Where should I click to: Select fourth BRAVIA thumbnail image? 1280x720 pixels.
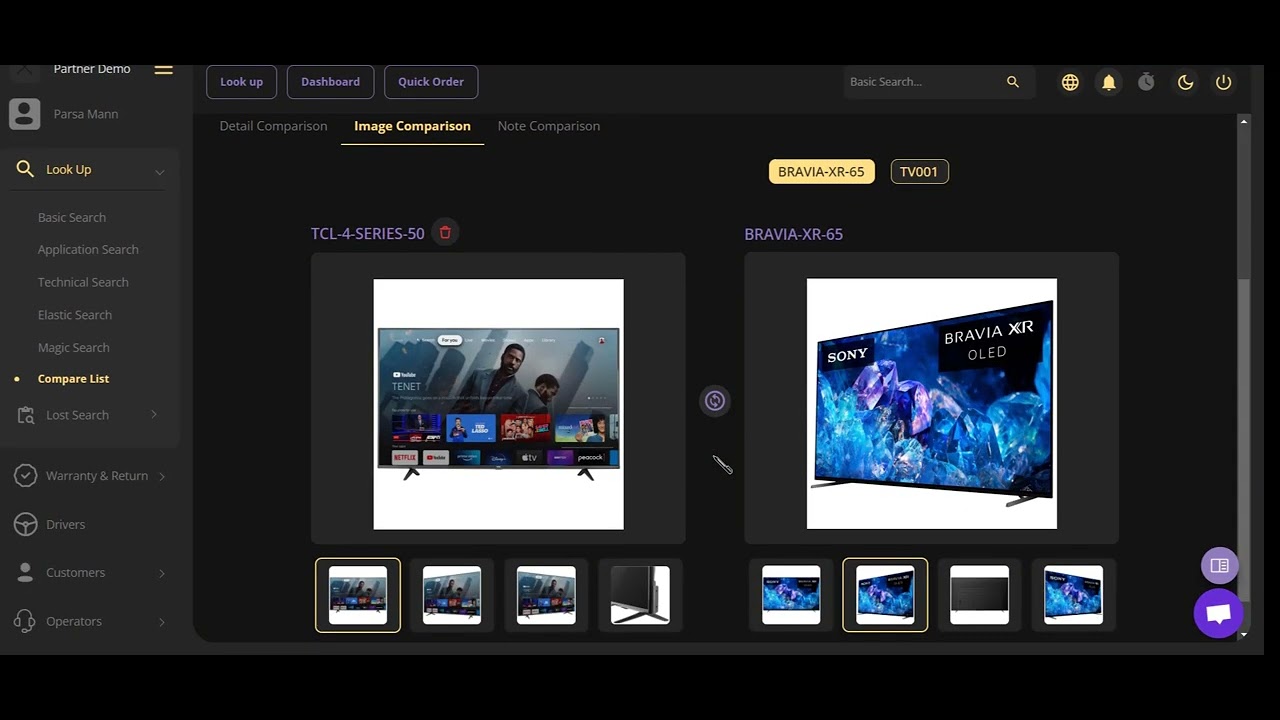point(1073,595)
